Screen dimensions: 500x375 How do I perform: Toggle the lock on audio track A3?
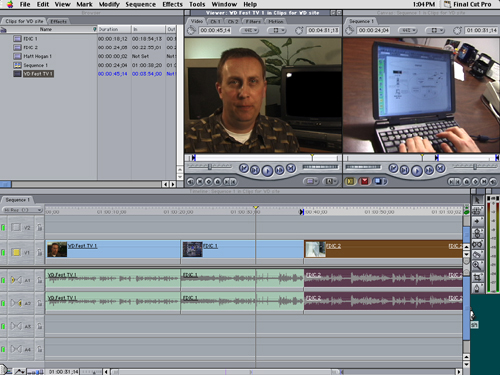(x=40, y=326)
